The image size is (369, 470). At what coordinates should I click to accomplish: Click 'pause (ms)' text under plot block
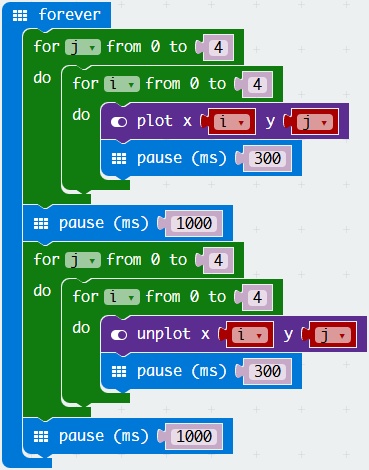(x=182, y=158)
